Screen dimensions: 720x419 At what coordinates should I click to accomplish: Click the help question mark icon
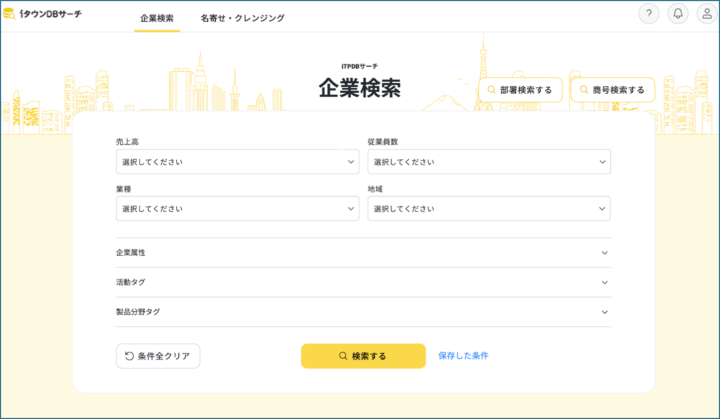point(649,14)
